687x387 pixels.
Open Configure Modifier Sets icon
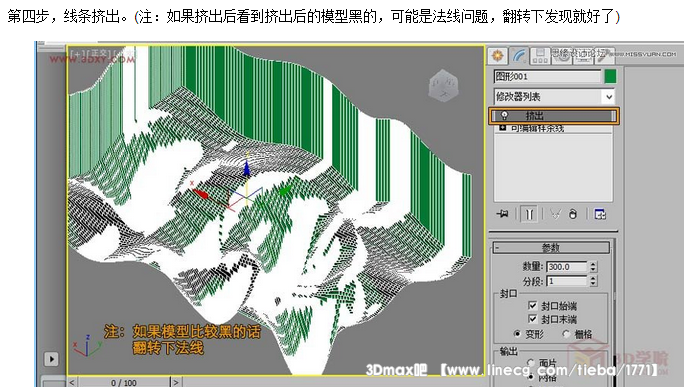600,214
